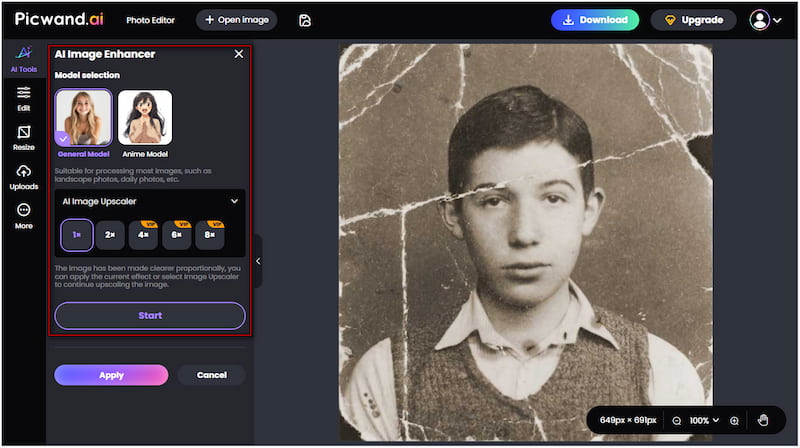Select the 1x upscale option
Screen dimensions: 800x448
(76, 235)
